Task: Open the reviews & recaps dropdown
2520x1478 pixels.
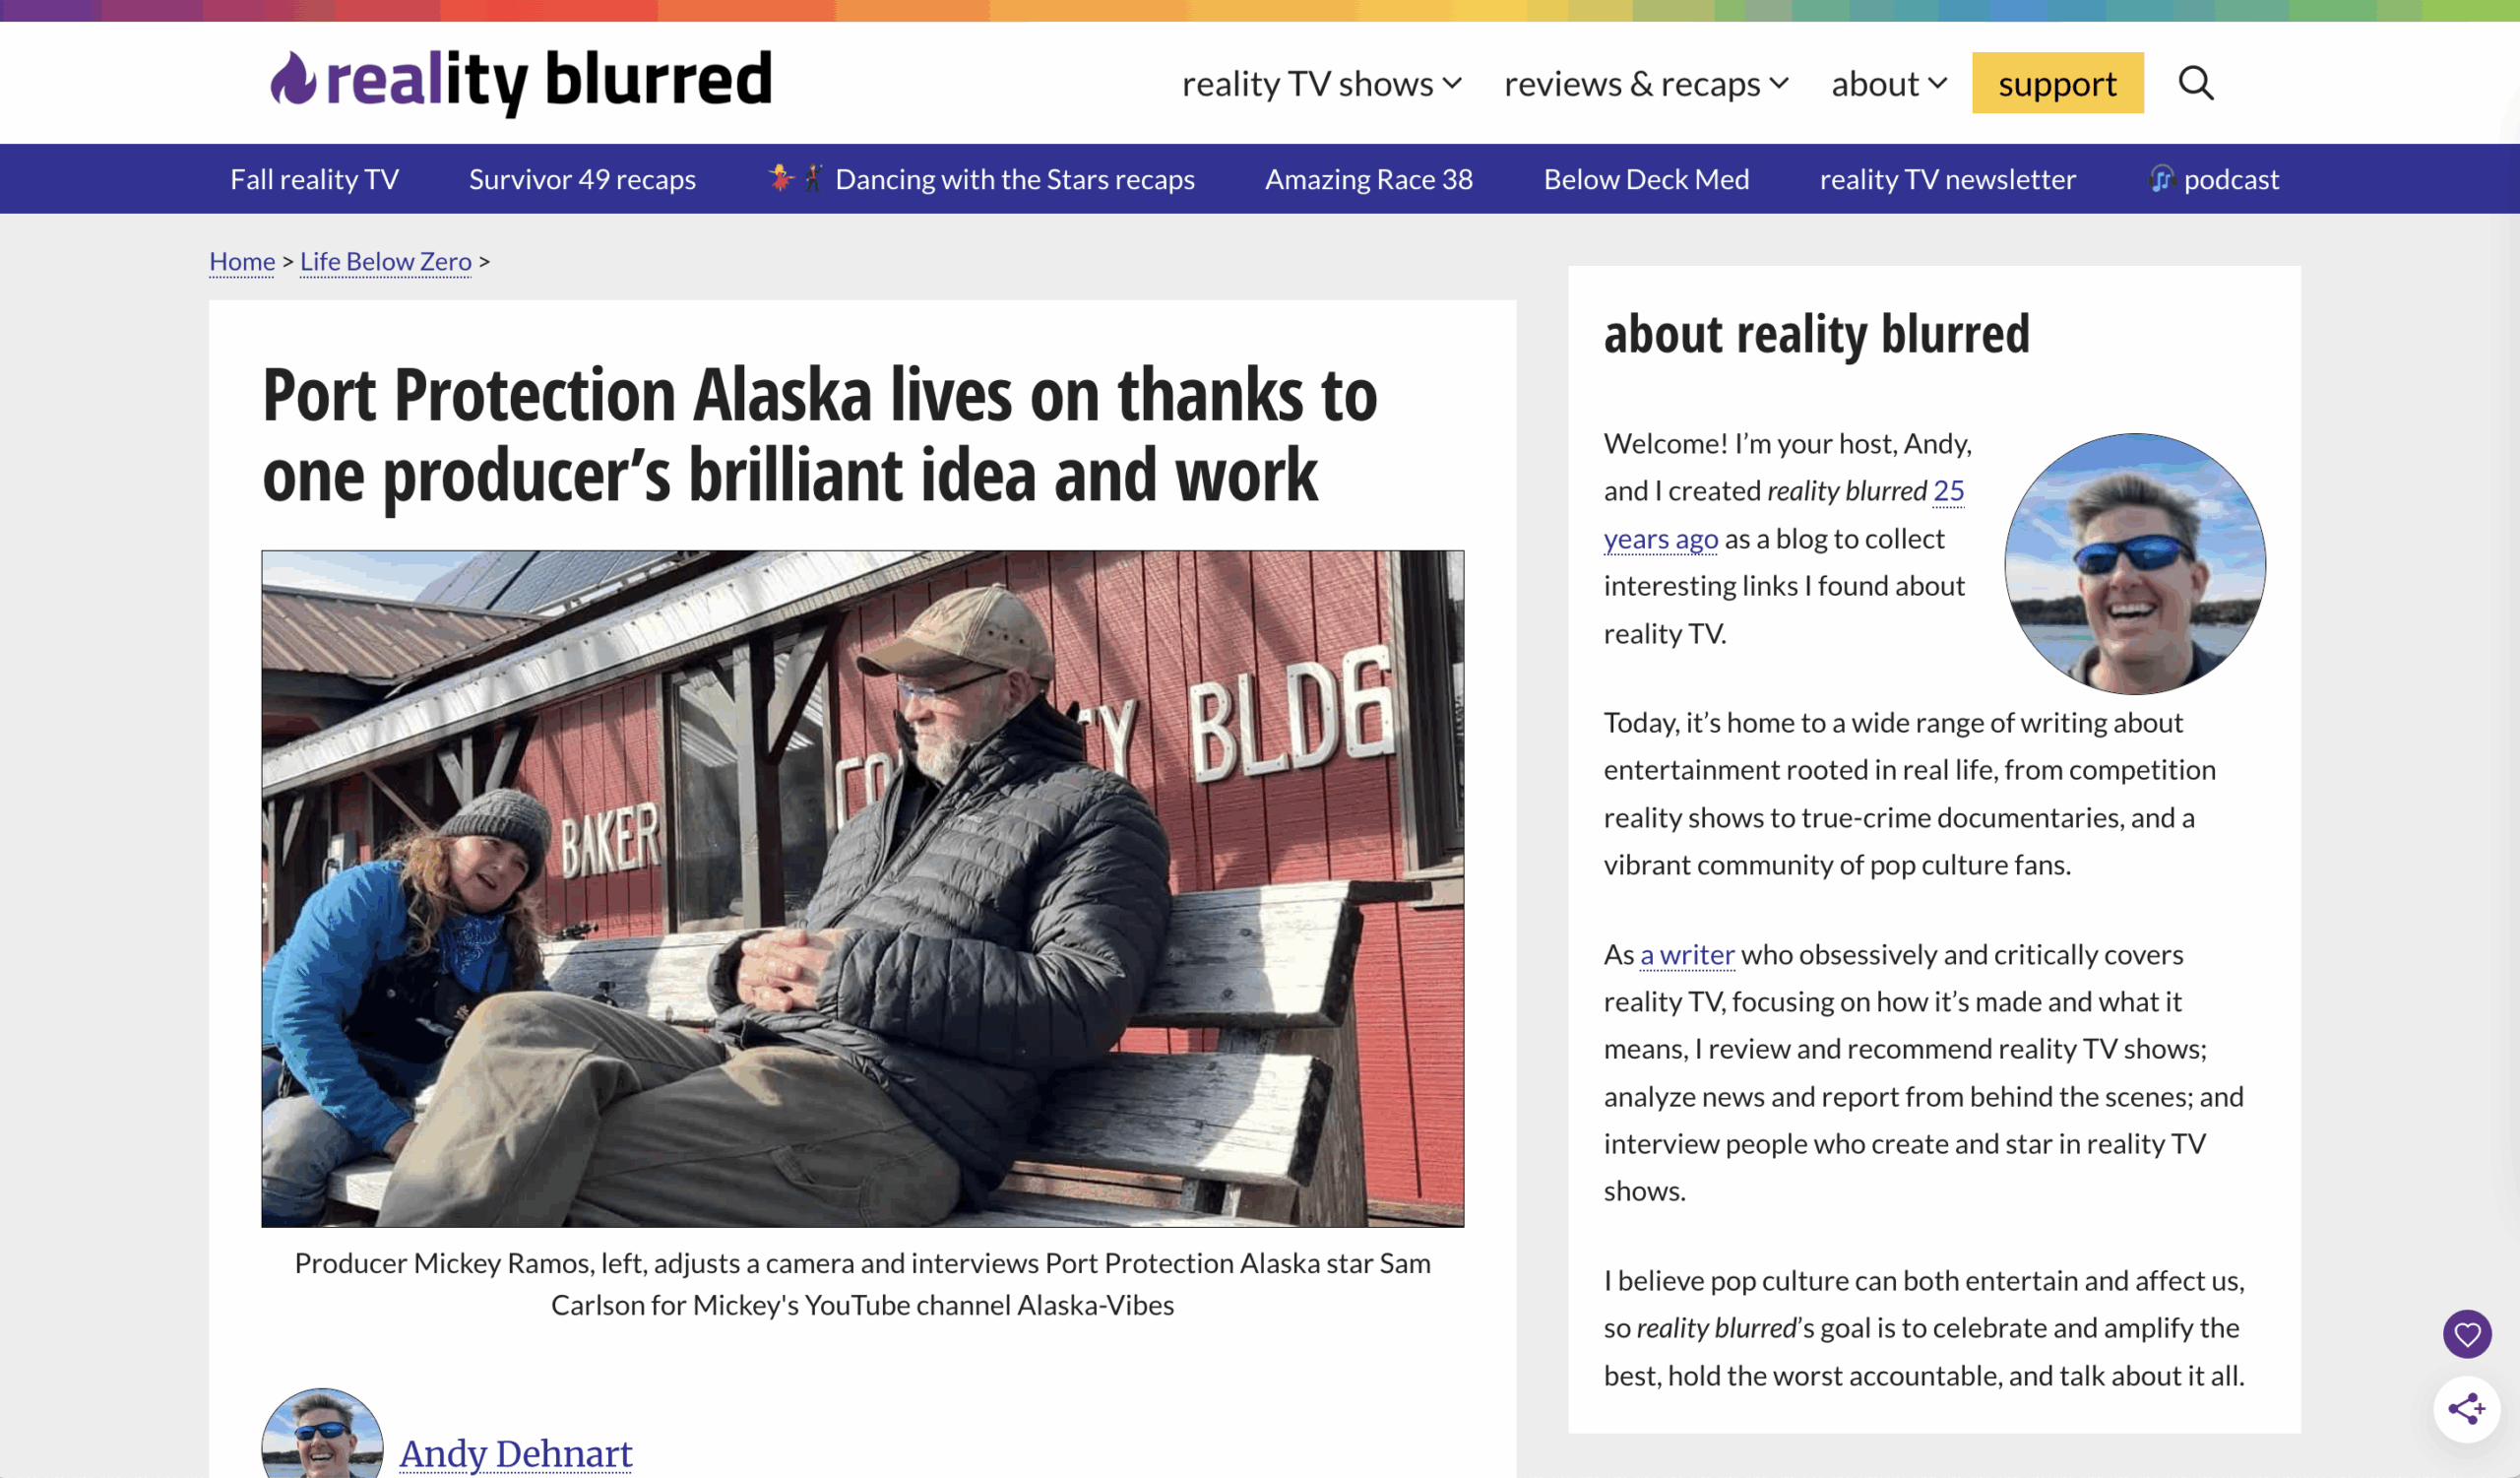Action: pos(1645,84)
